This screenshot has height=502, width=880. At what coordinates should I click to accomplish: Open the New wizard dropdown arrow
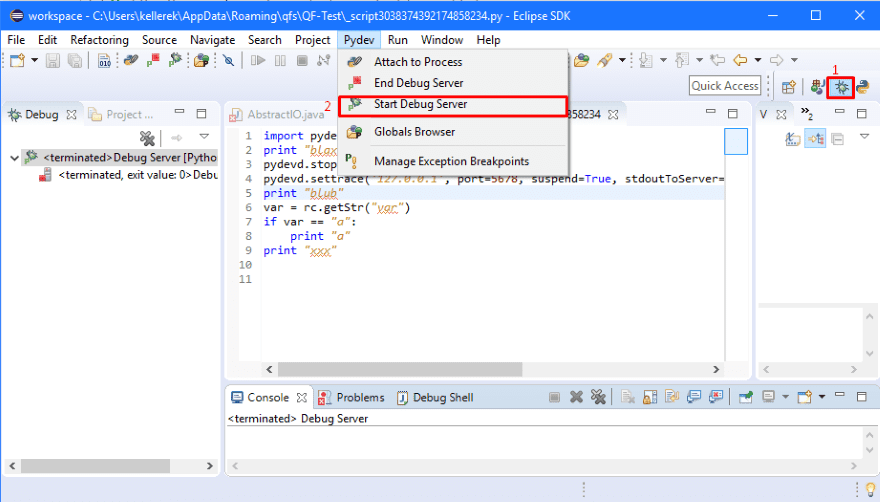point(34,60)
